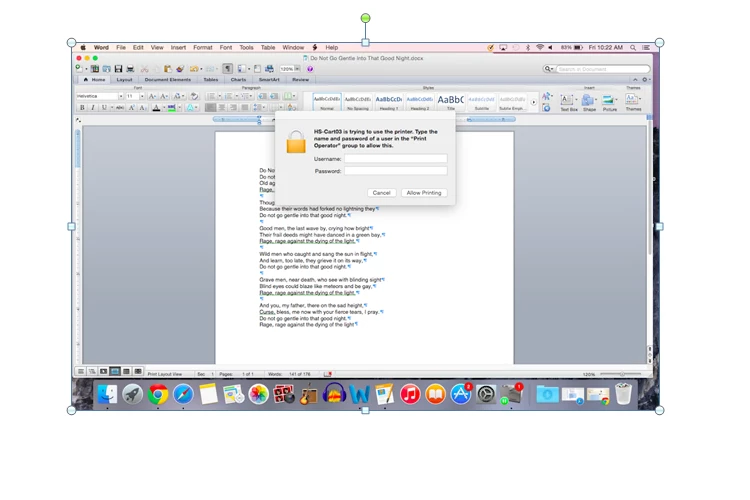This screenshot has height=500, width=750.
Task: Click the text highlight color swatch
Action: point(172,108)
